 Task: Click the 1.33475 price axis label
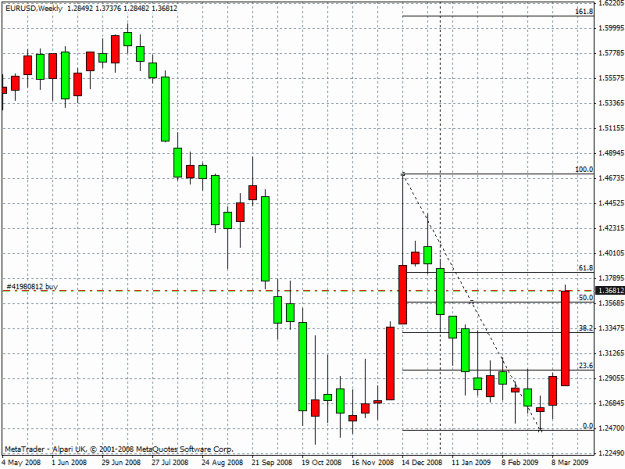[x=611, y=328]
